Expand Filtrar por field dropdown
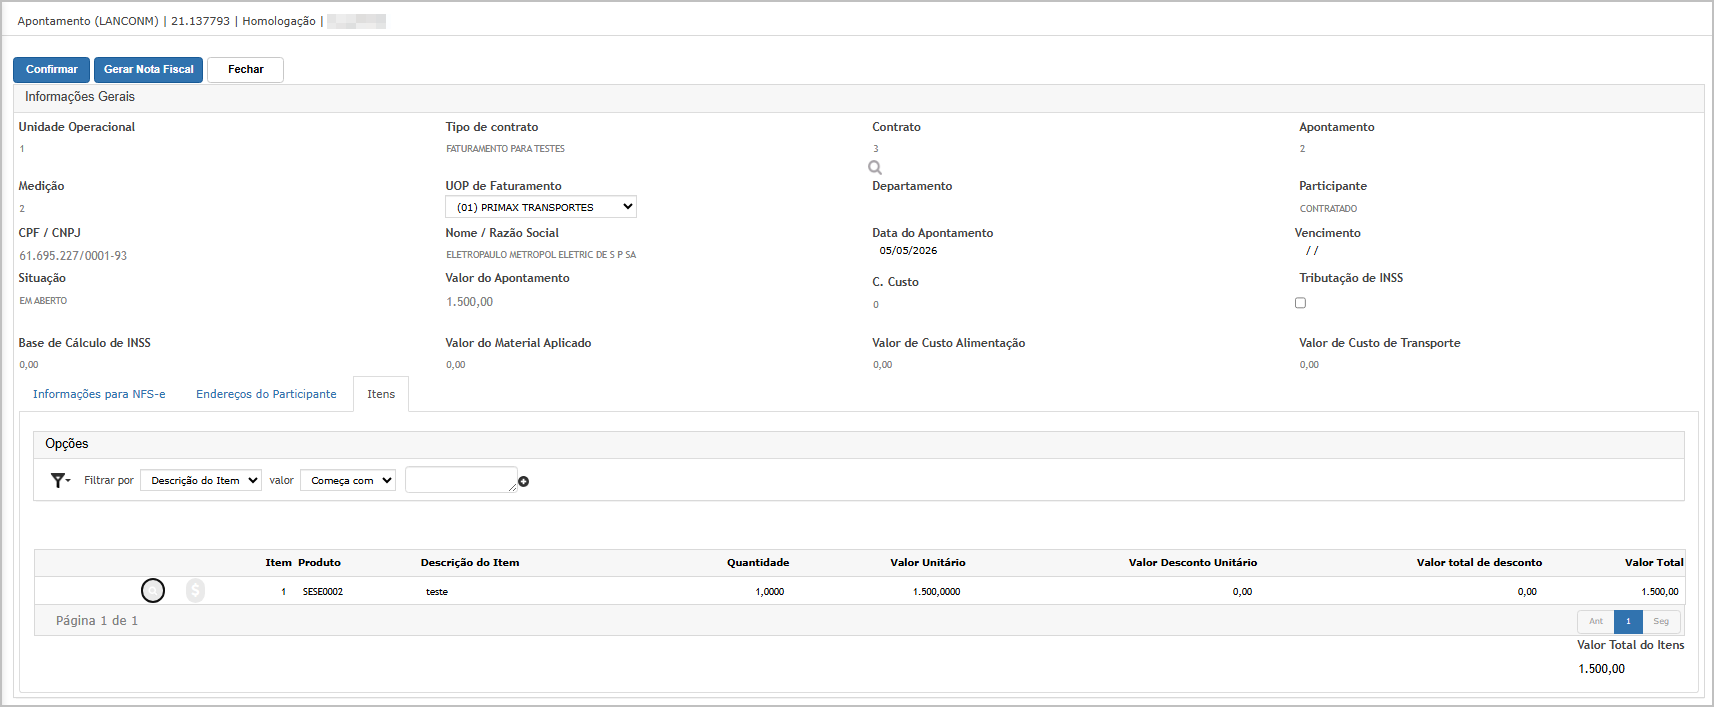The width and height of the screenshot is (1714, 707). tap(201, 481)
